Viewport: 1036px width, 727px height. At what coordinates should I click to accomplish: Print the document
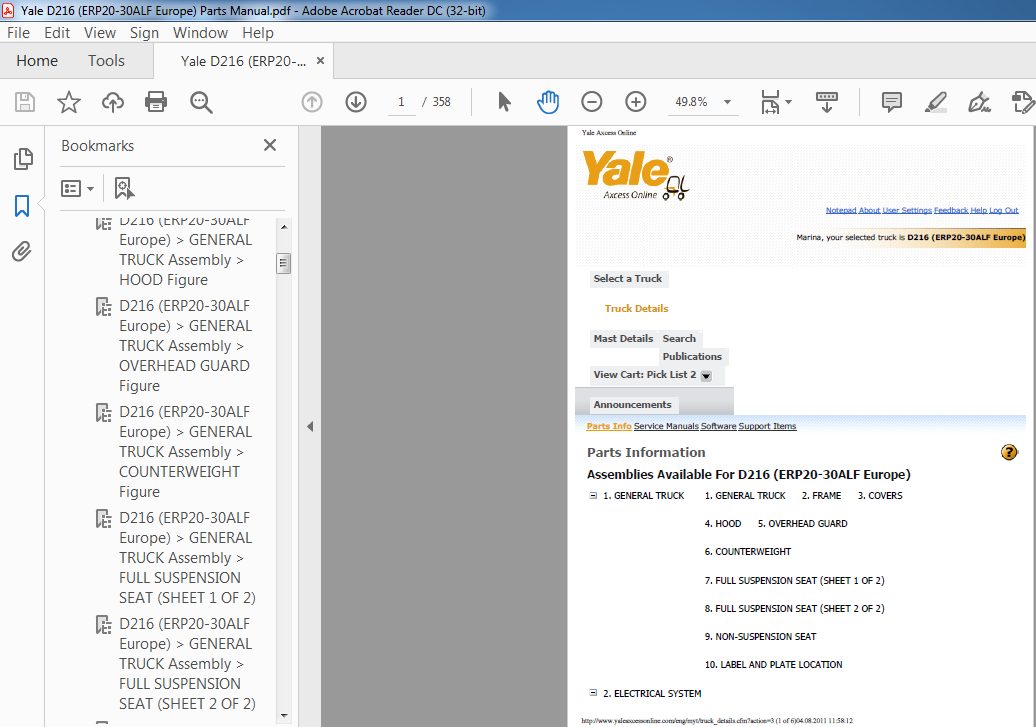[156, 102]
